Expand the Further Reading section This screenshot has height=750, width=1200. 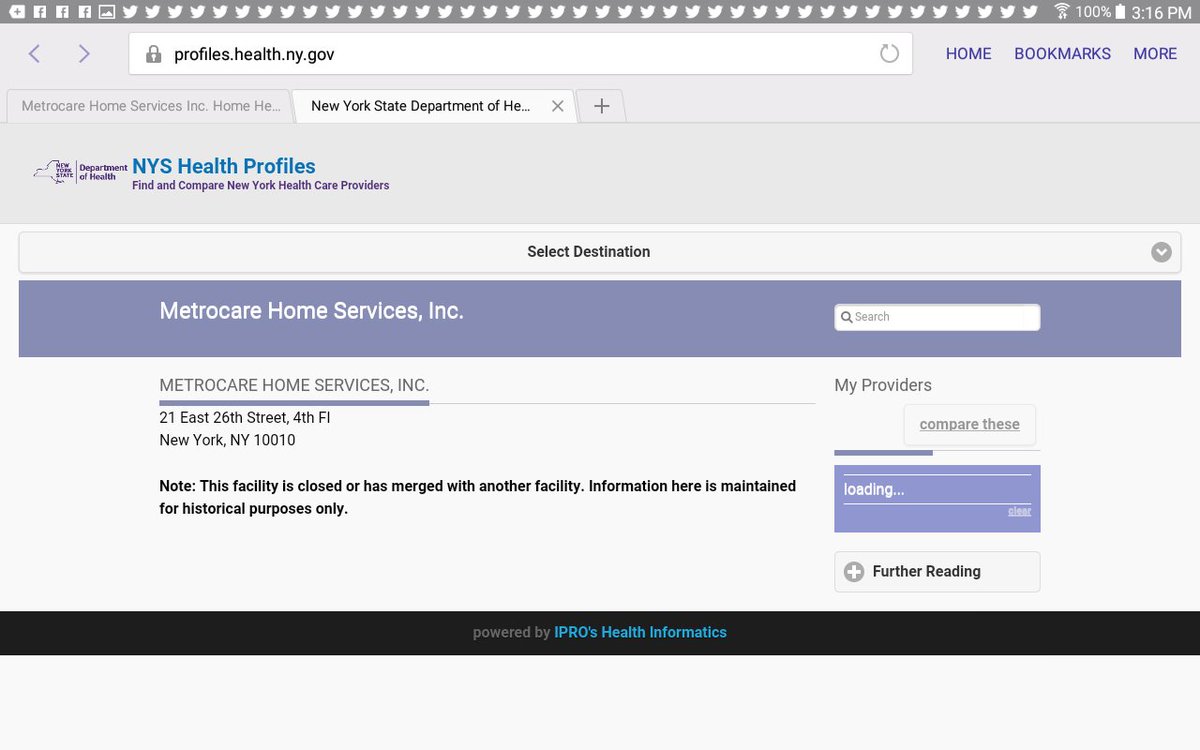click(x=937, y=572)
